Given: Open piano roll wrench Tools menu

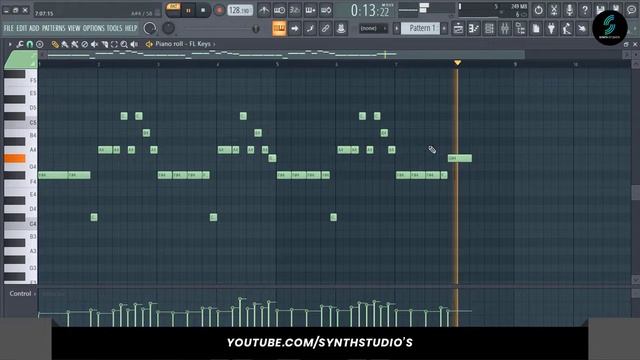Looking at the screenshot, I should coord(20,44).
